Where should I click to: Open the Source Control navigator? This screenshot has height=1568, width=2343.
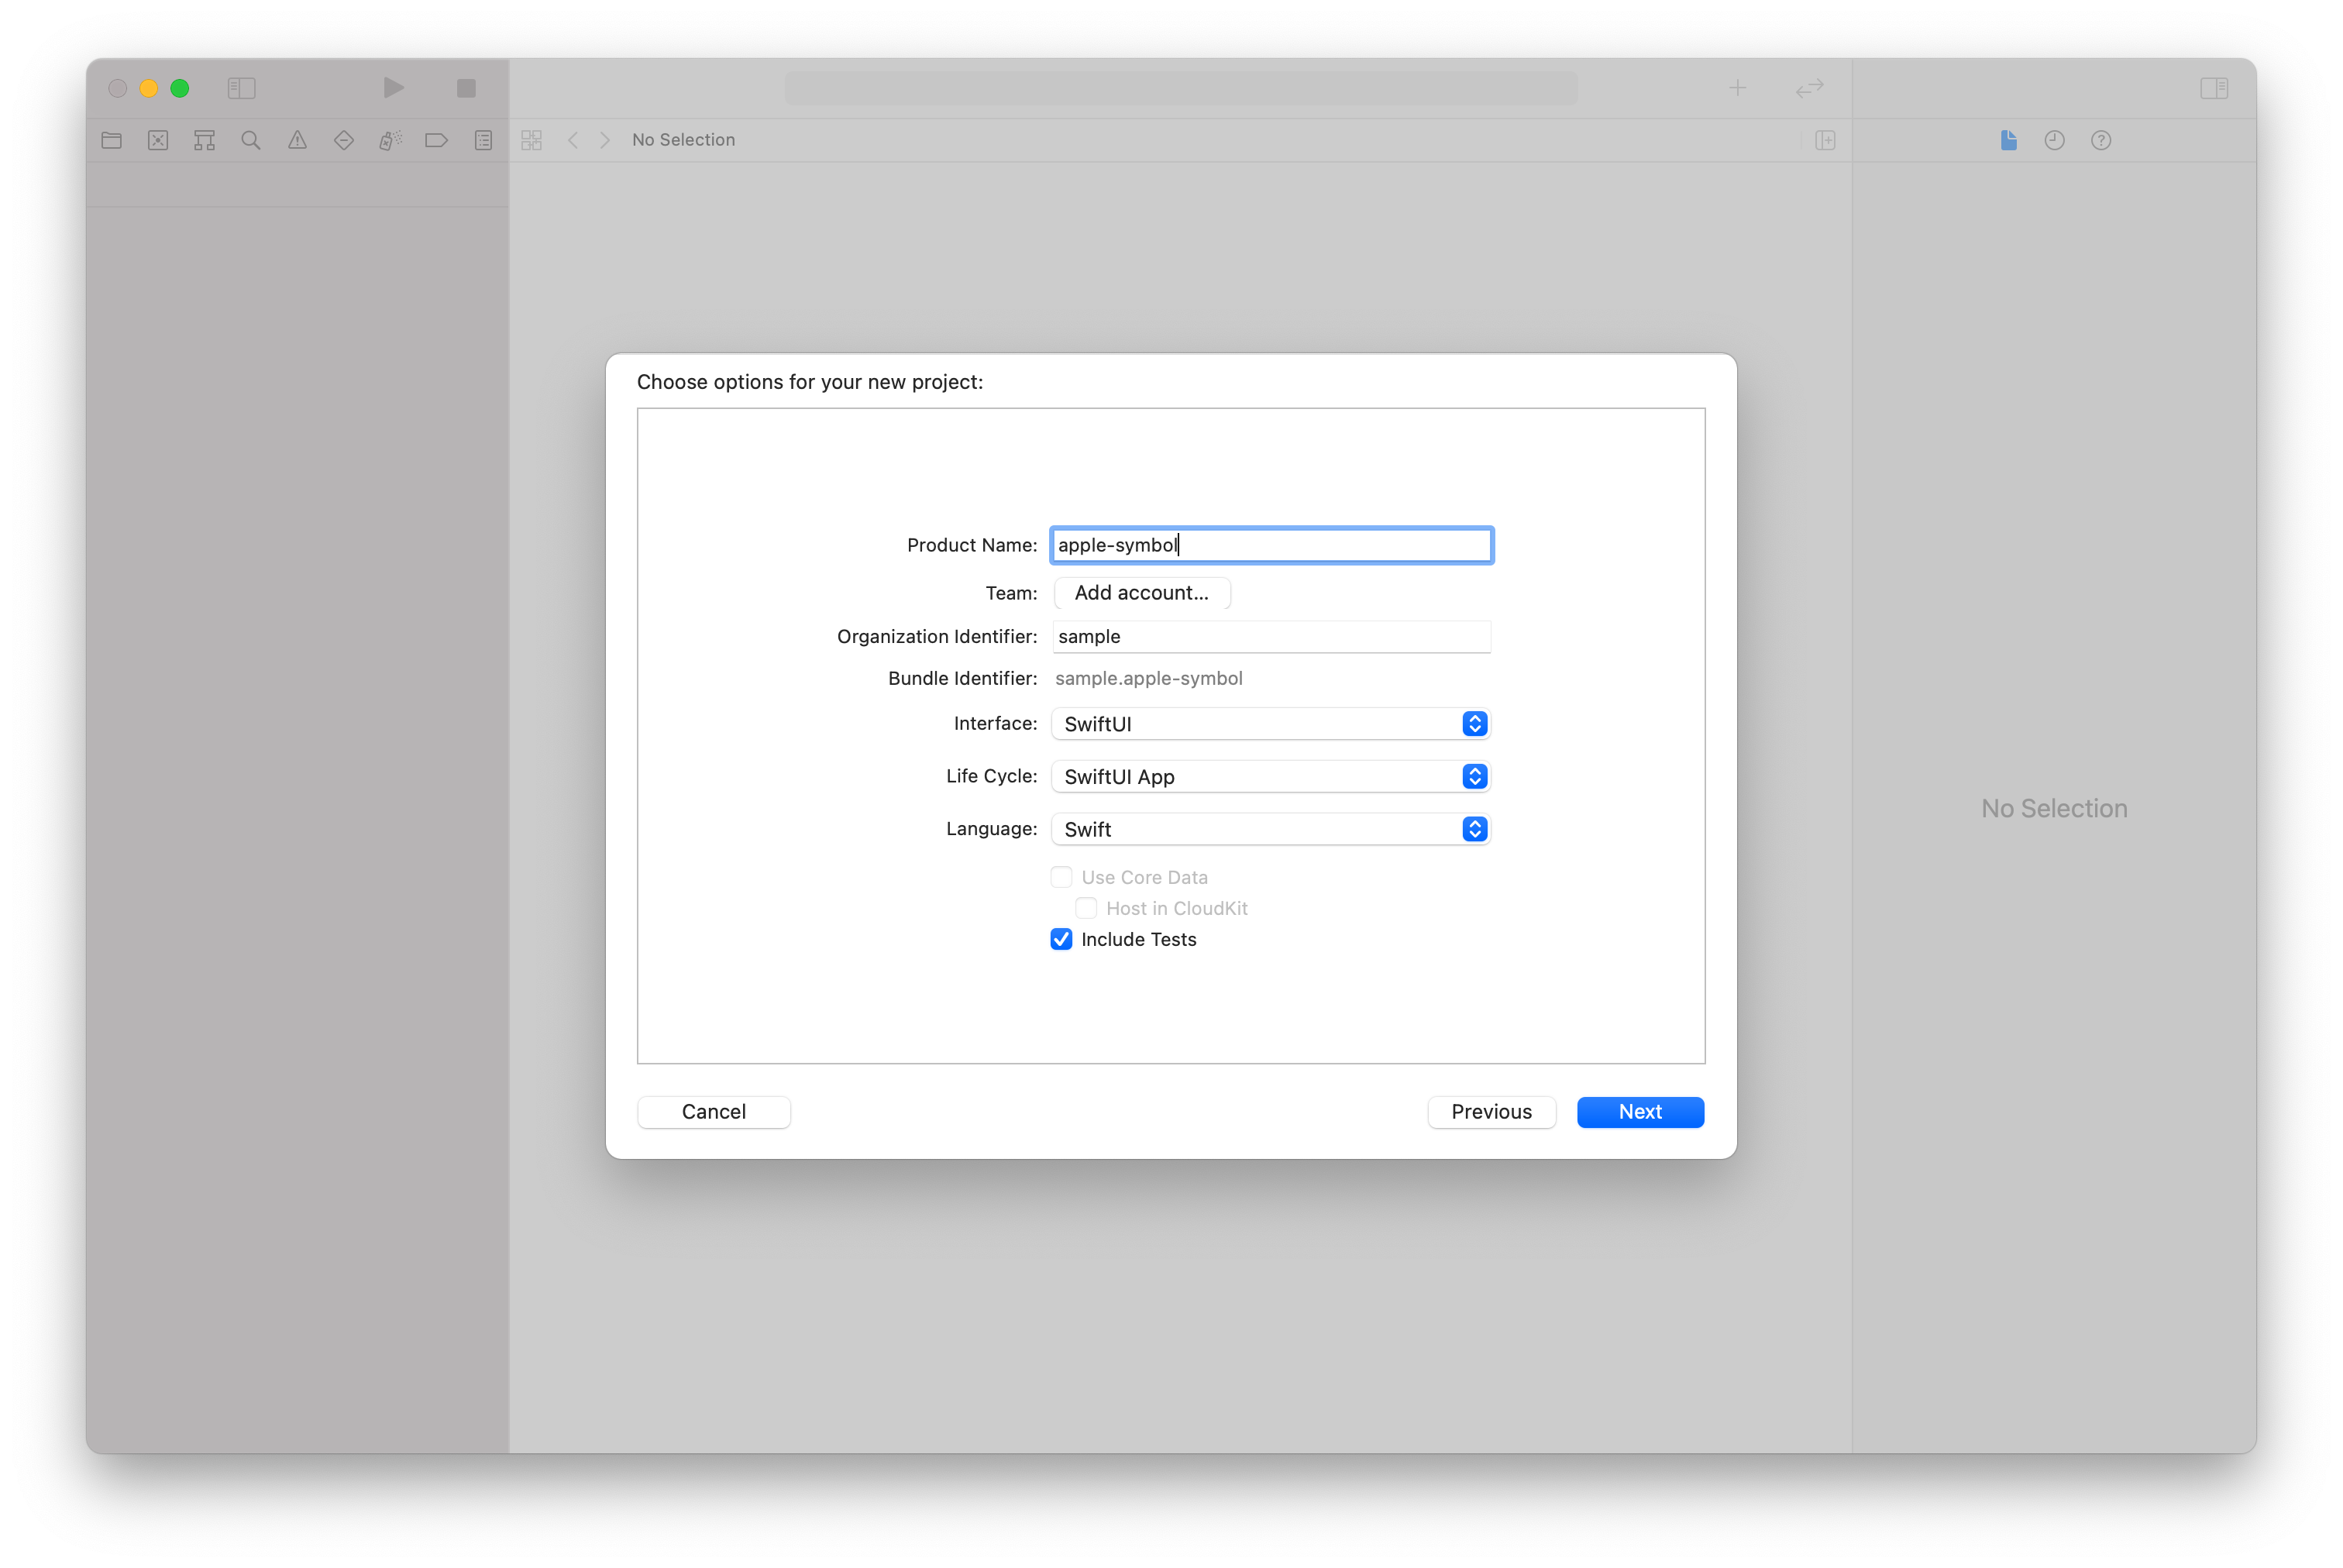pyautogui.click(x=158, y=140)
